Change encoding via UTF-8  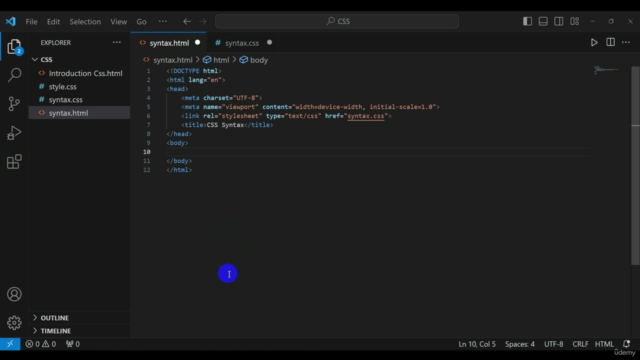pos(553,344)
